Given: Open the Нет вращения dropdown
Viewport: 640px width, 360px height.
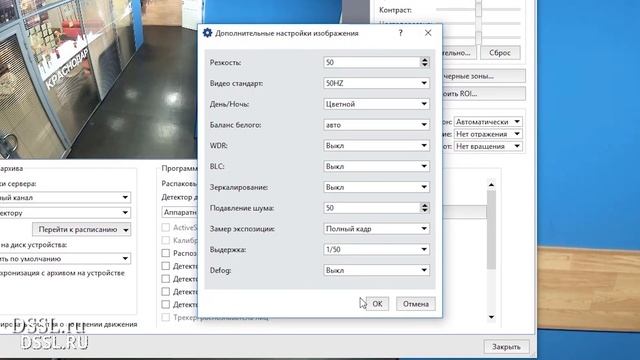Looking at the screenshot, I should (488, 146).
